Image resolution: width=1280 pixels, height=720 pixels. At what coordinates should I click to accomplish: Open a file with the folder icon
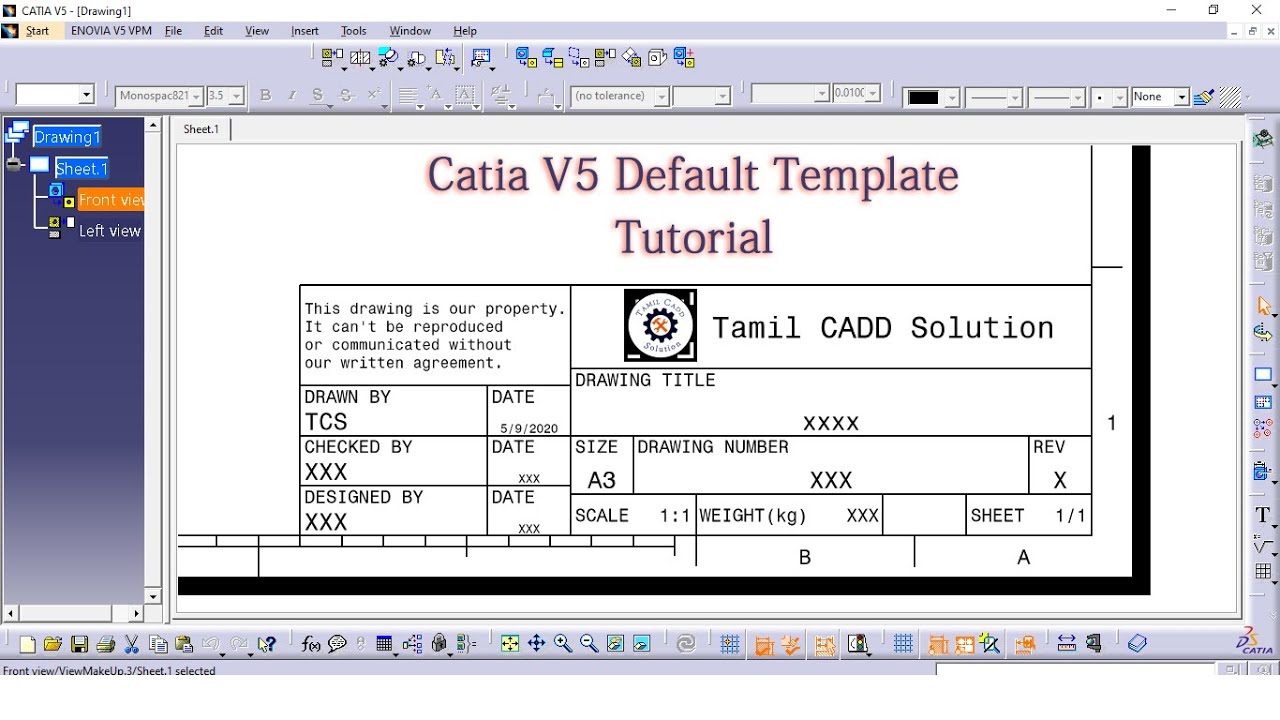(x=53, y=644)
